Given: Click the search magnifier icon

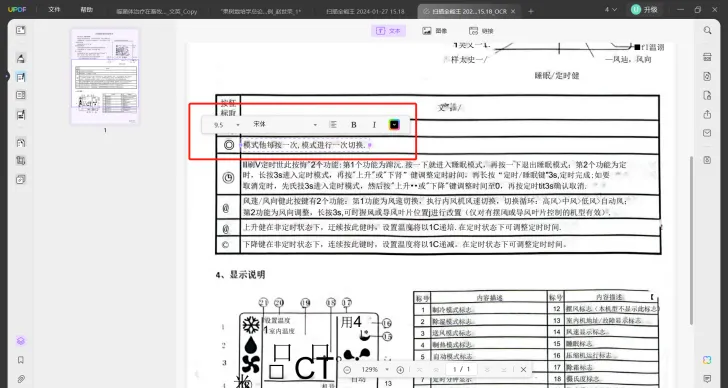Looking at the screenshot, I should click(707, 30).
